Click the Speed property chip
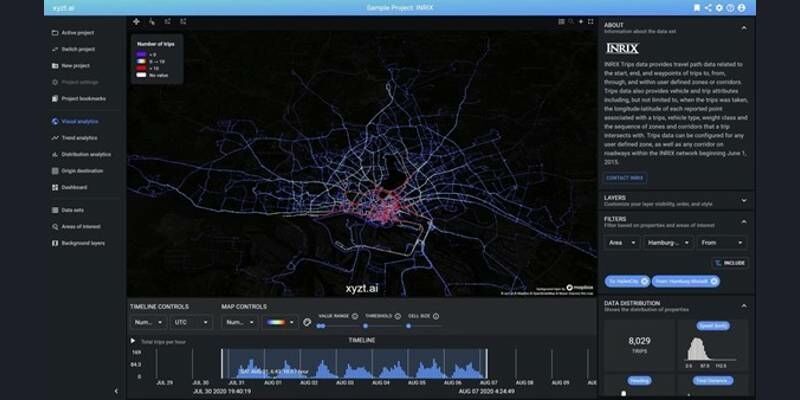The width and height of the screenshot is (800, 400). (x=713, y=326)
